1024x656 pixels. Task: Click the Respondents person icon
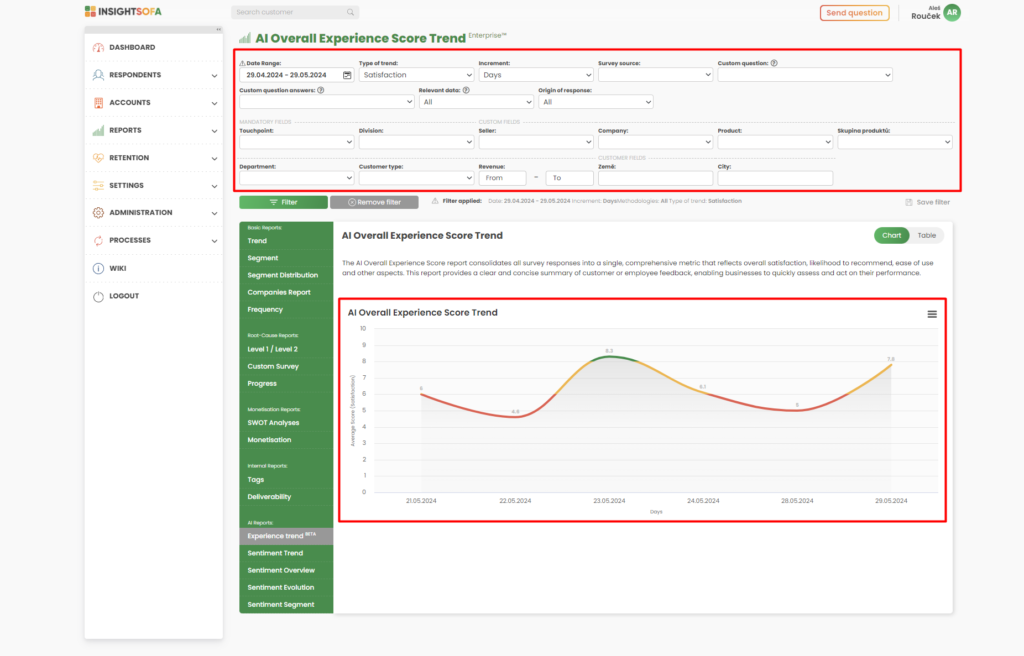click(98, 75)
